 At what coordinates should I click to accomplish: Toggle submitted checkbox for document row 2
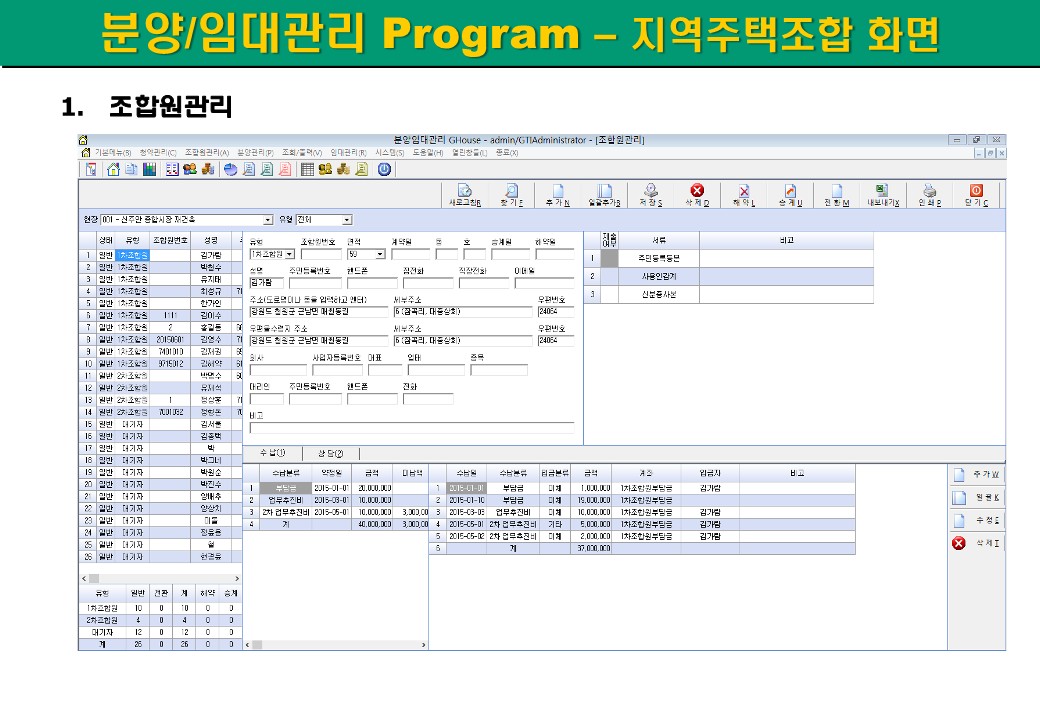point(609,276)
